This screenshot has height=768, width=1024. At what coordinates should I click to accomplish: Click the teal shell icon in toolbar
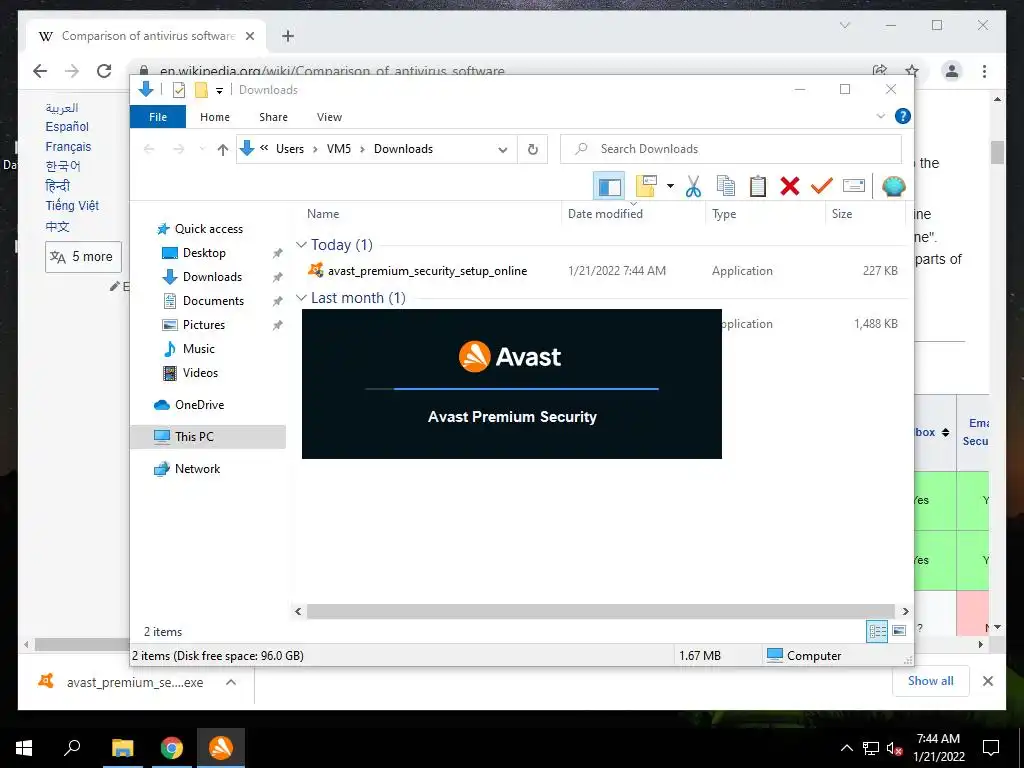pyautogui.click(x=893, y=186)
